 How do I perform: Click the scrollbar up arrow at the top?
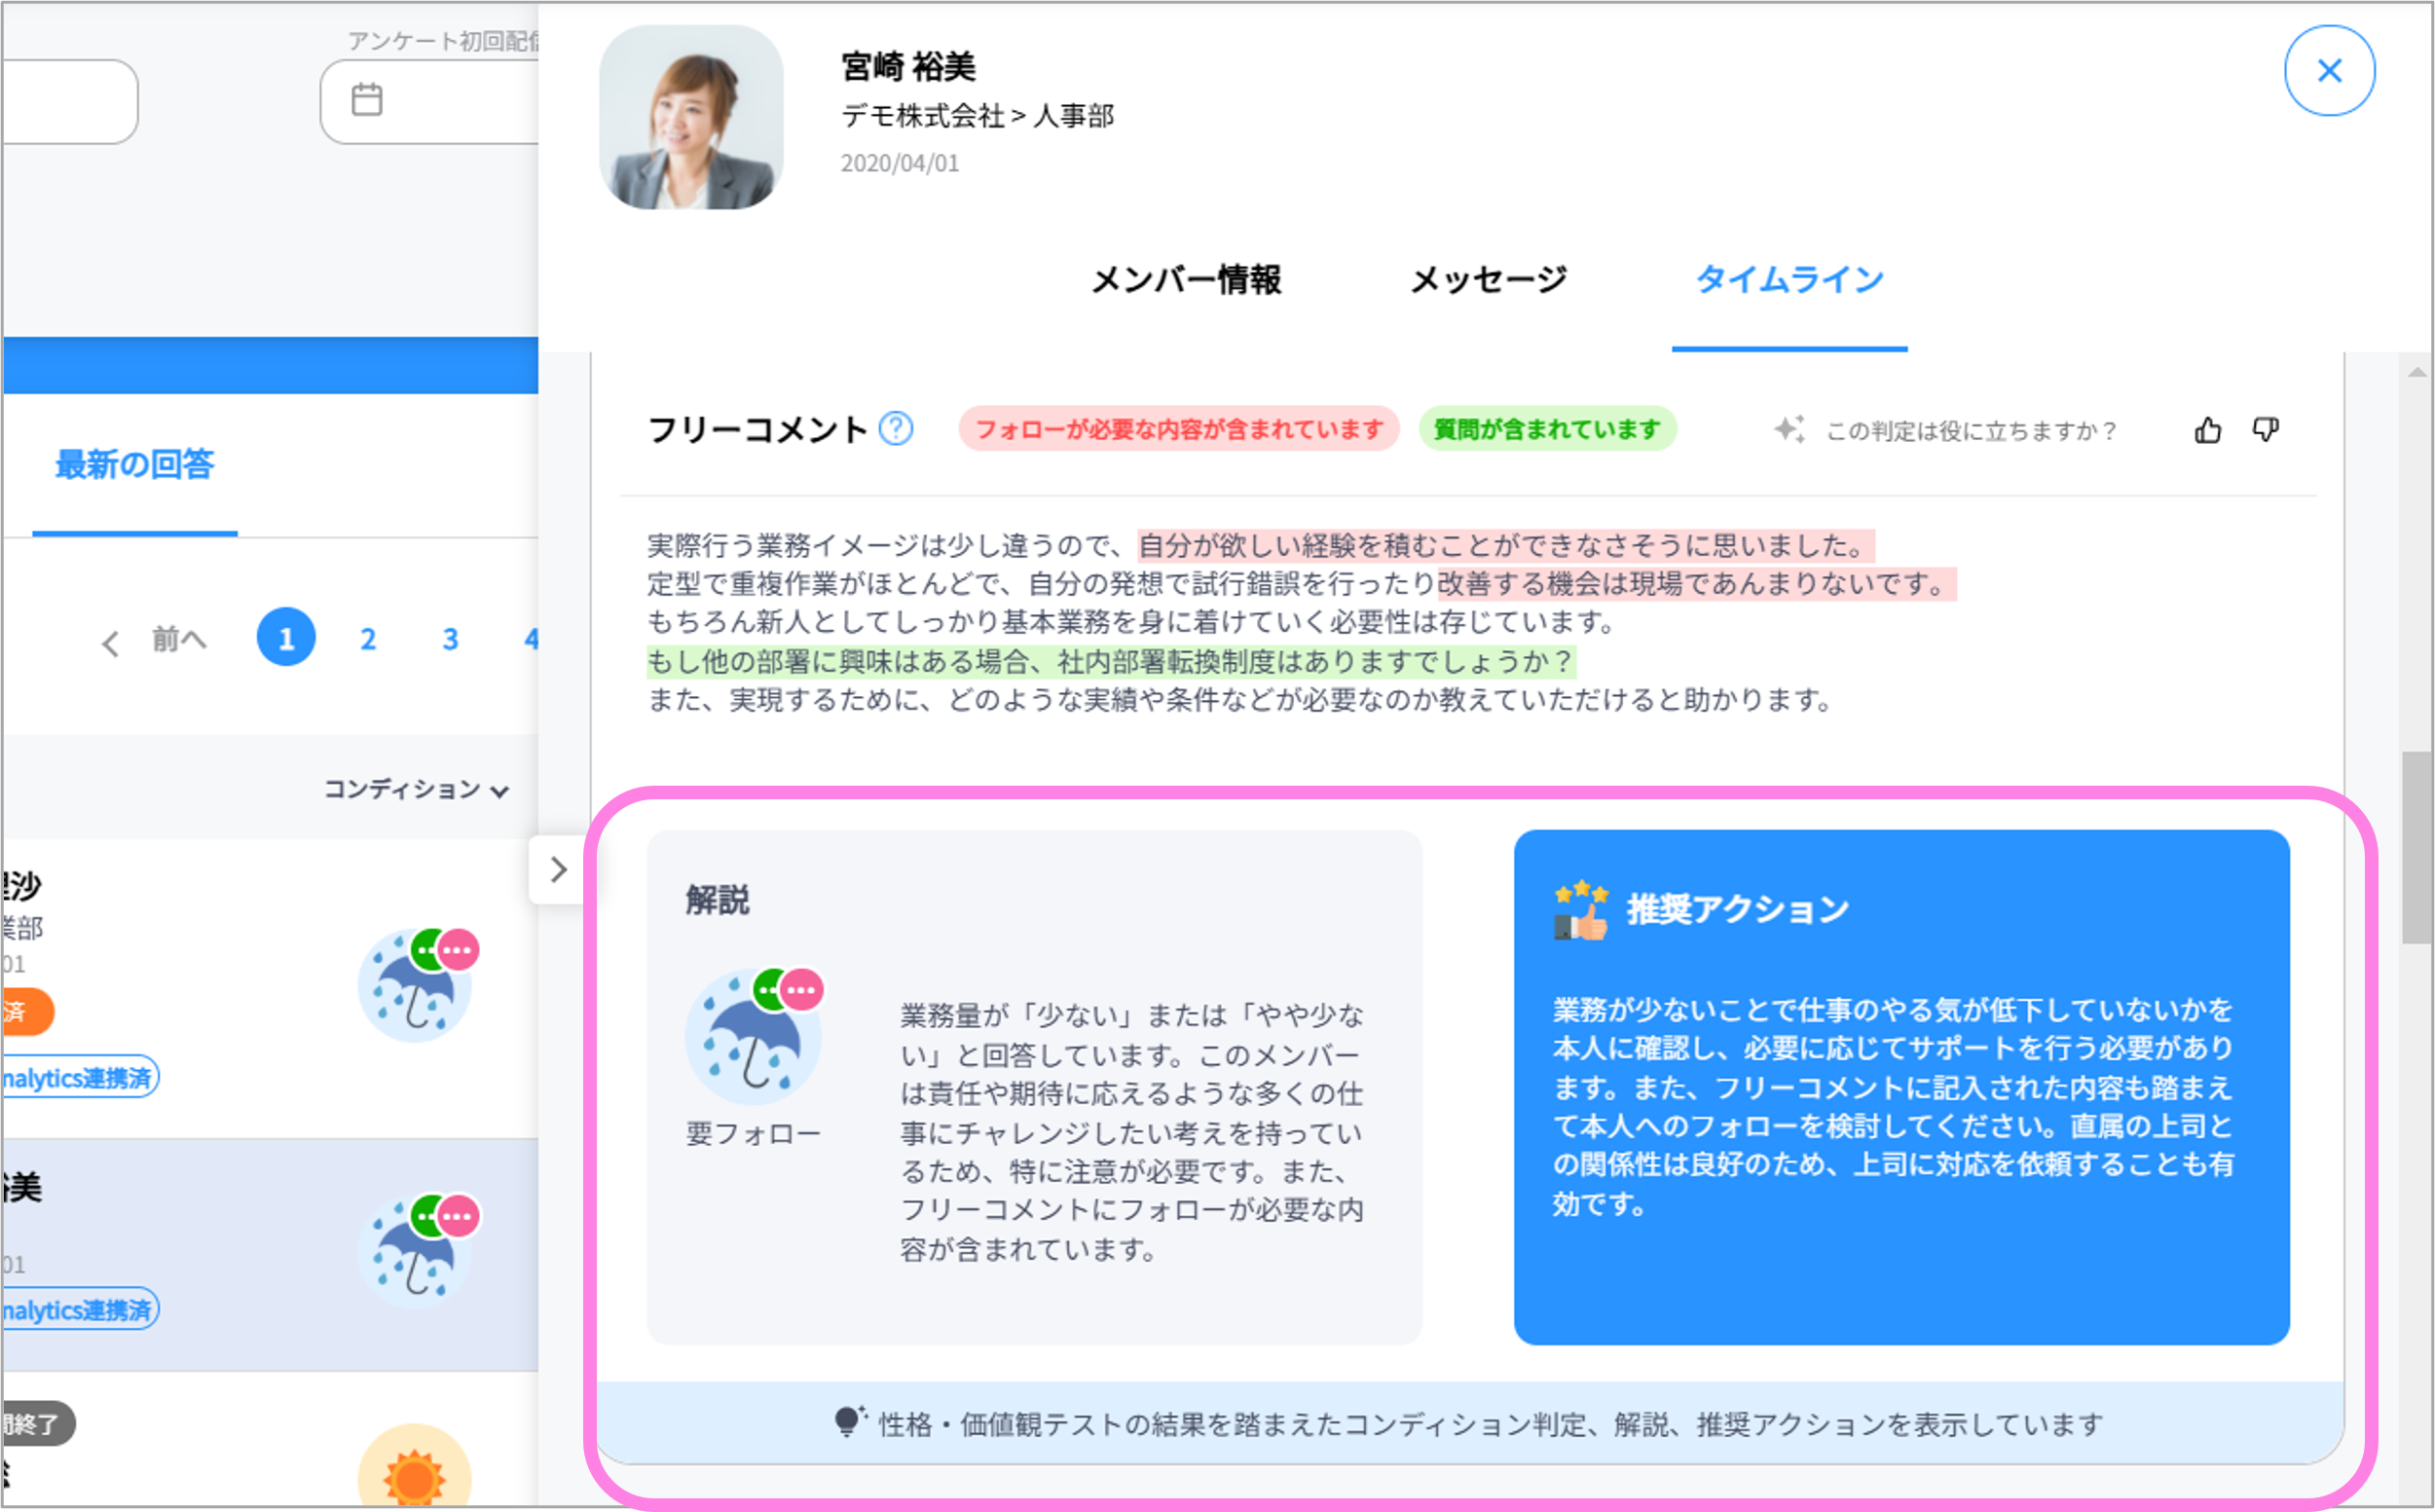[2417, 372]
